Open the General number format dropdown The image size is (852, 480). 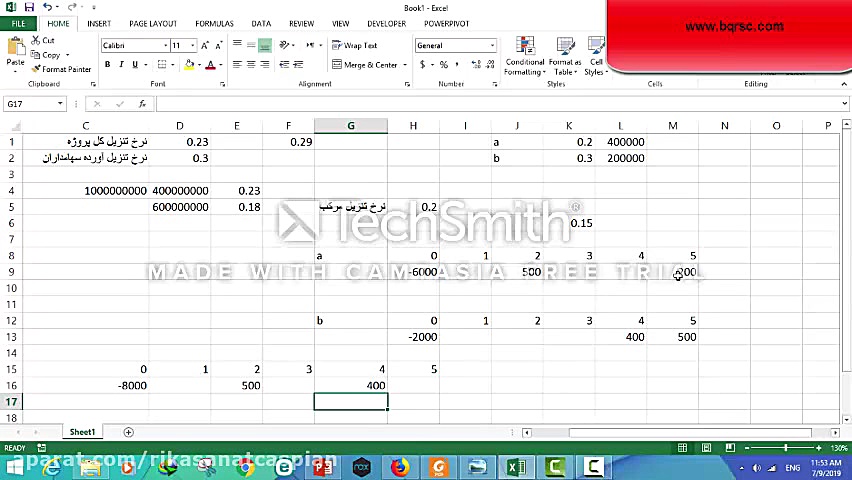click(492, 46)
